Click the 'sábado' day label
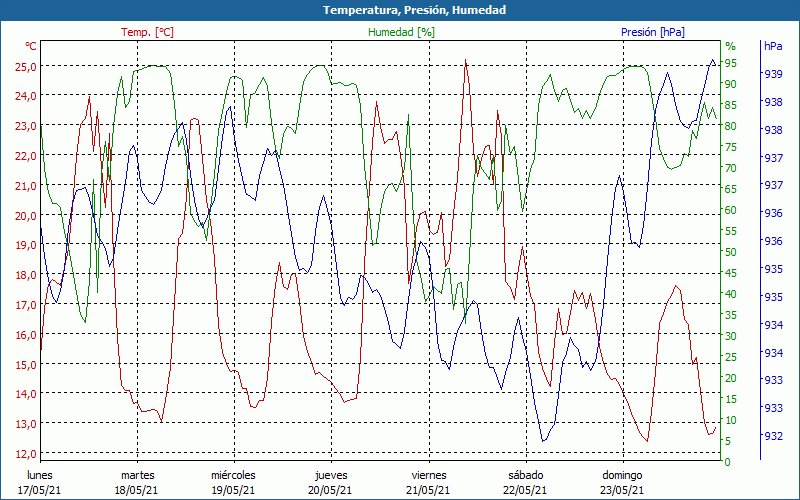800x500 pixels. click(x=526, y=476)
